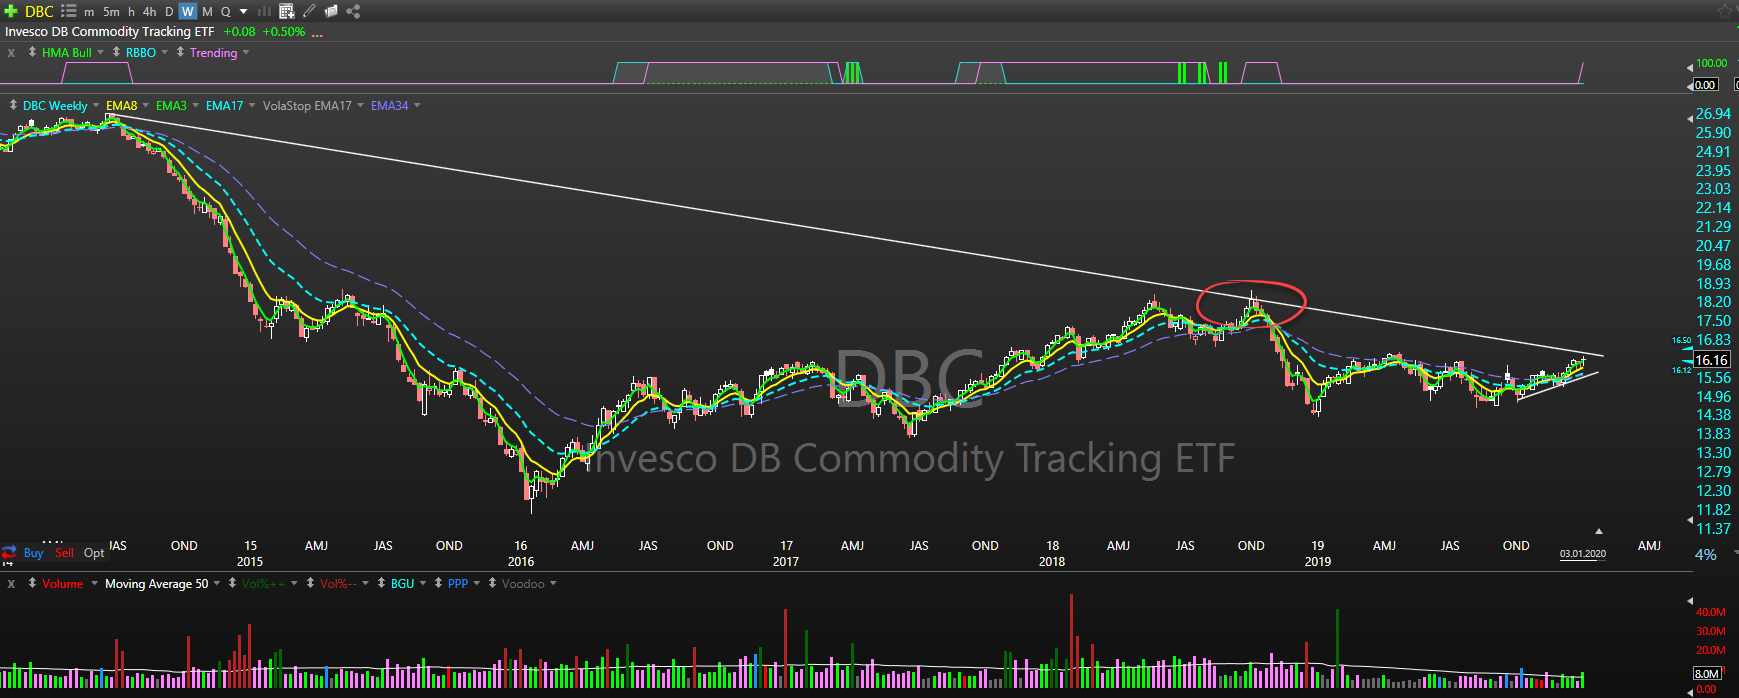Screen dimensions: 1739x698
Task: Click the red ellipsis after the percent change
Action: click(x=318, y=34)
